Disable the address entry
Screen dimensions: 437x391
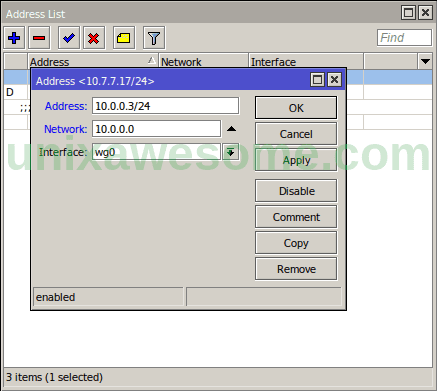(x=296, y=191)
